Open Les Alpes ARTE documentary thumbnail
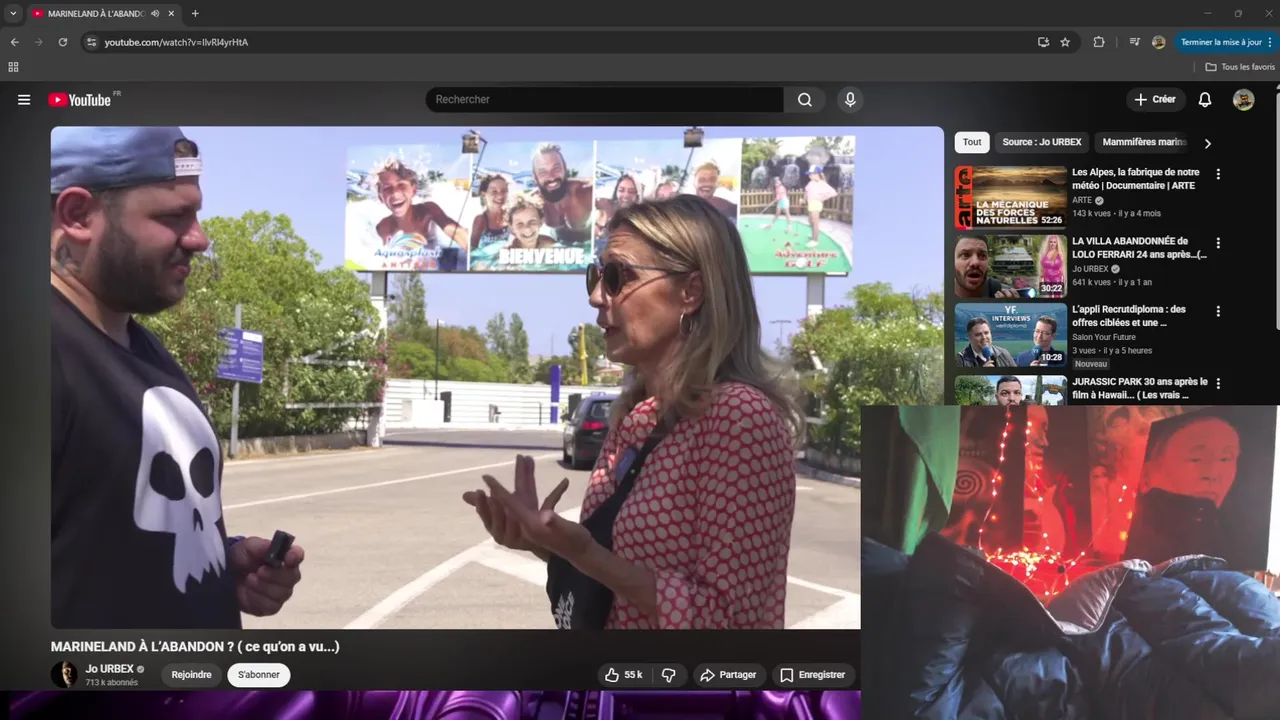Screen dimensions: 1280x720 coord(1010,197)
